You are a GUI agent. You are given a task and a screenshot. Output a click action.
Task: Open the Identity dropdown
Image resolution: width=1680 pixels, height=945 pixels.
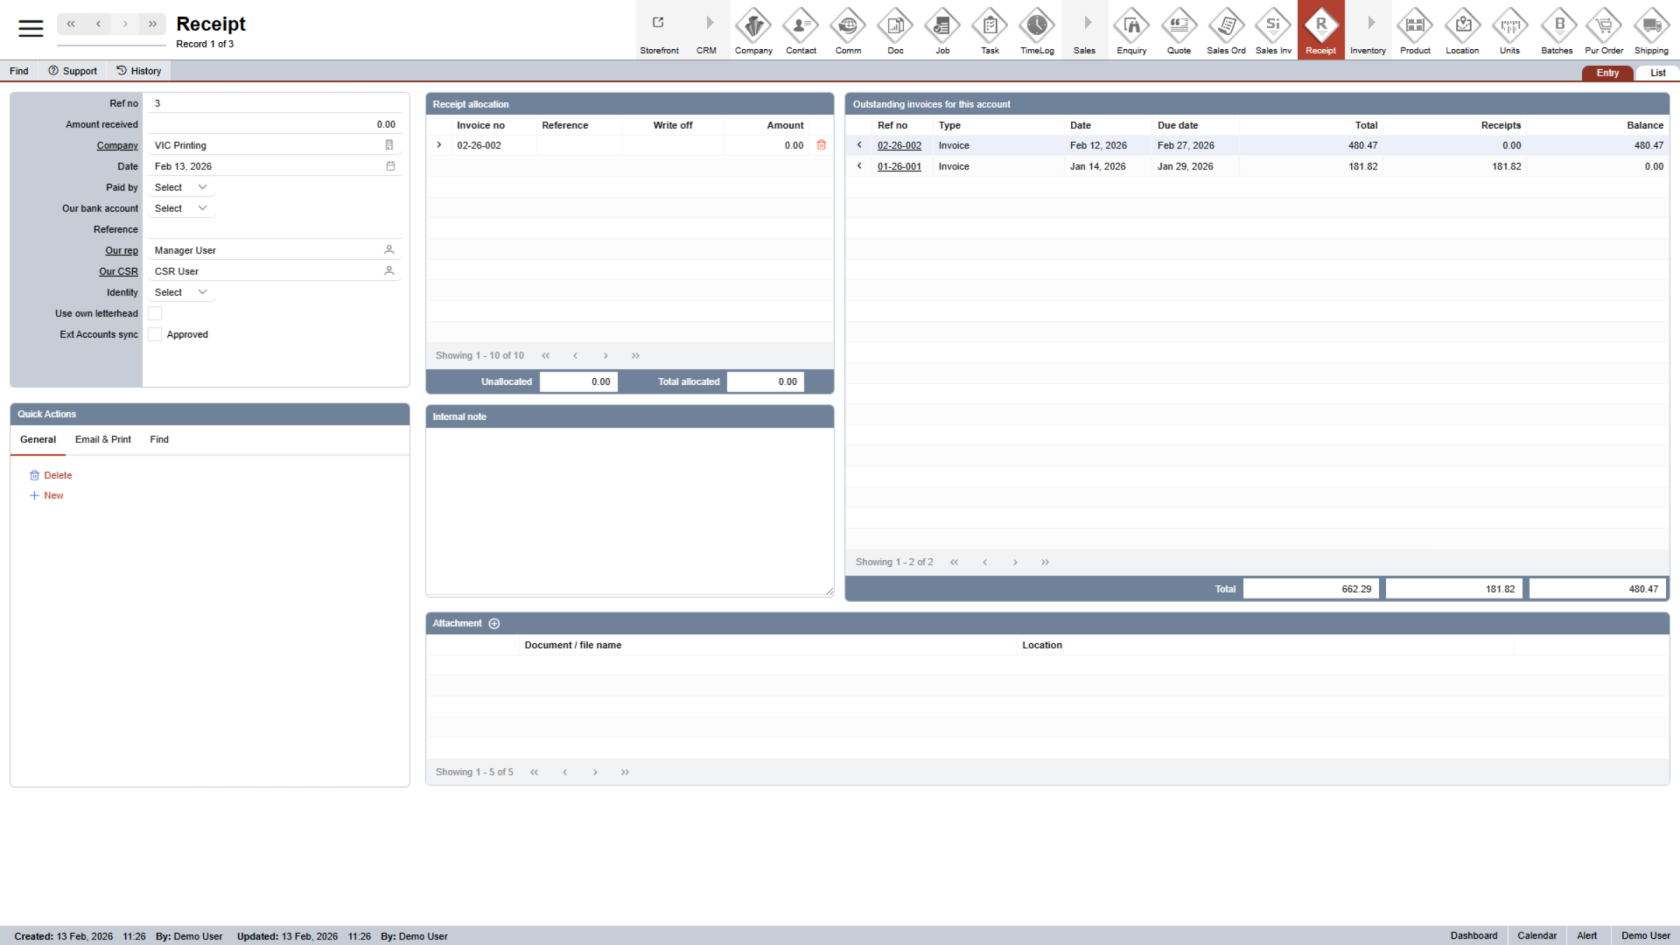point(181,293)
